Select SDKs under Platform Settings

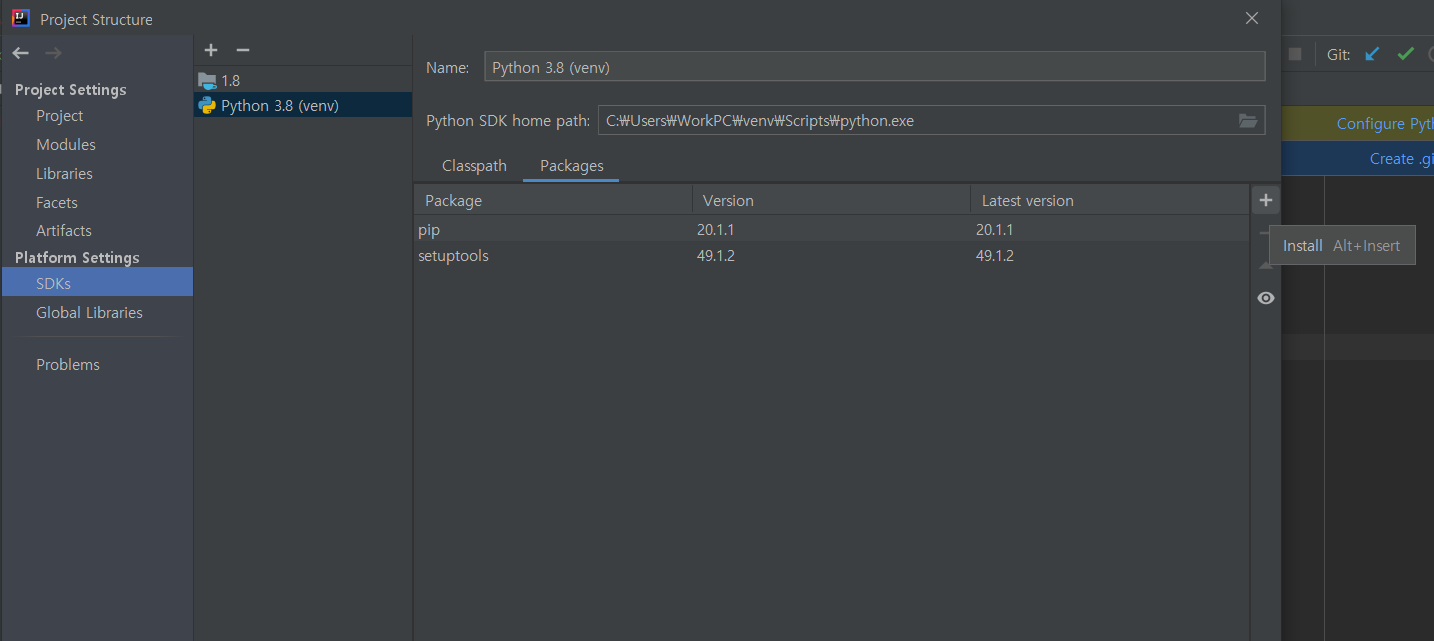97,282
